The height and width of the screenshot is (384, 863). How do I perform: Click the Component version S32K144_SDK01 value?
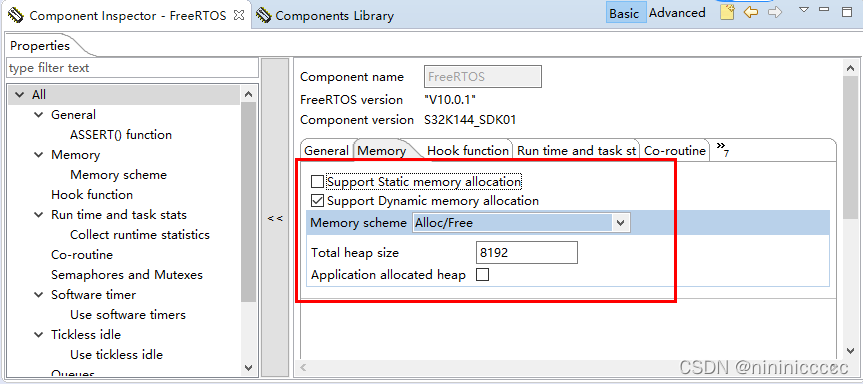(470, 120)
